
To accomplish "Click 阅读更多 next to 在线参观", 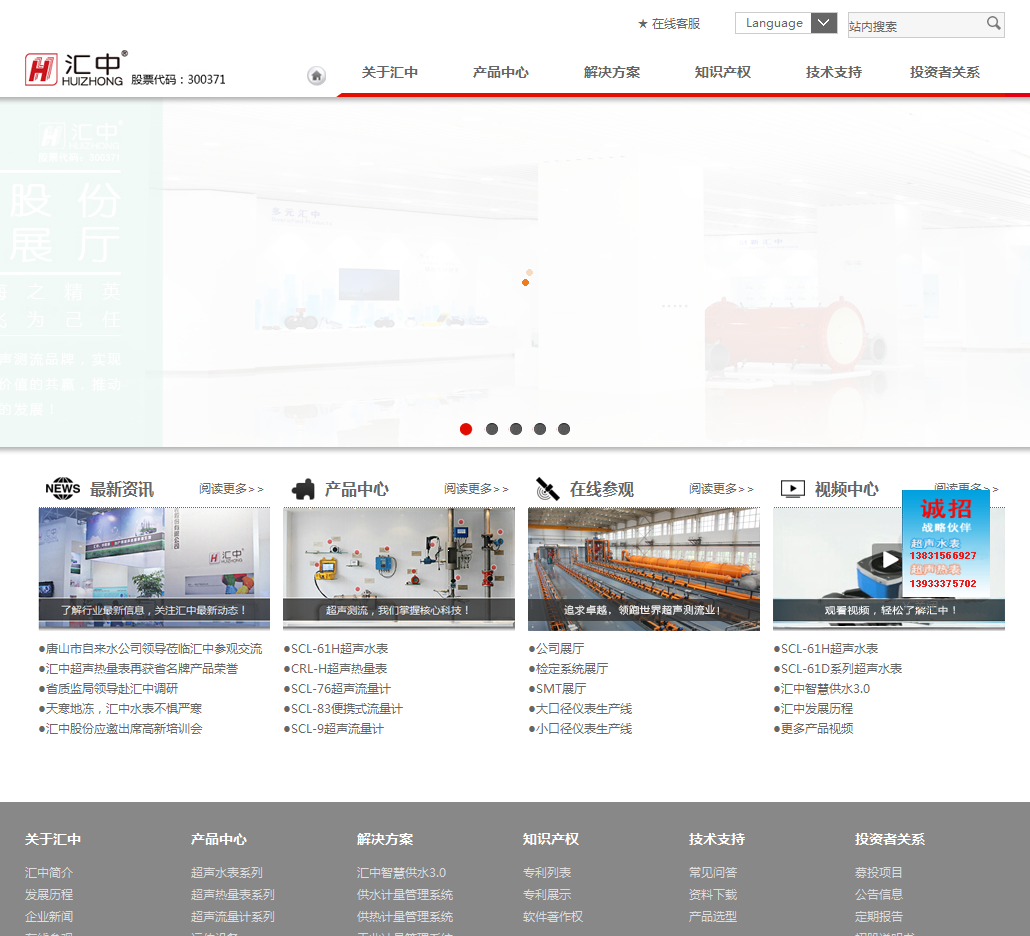I will (721, 489).
